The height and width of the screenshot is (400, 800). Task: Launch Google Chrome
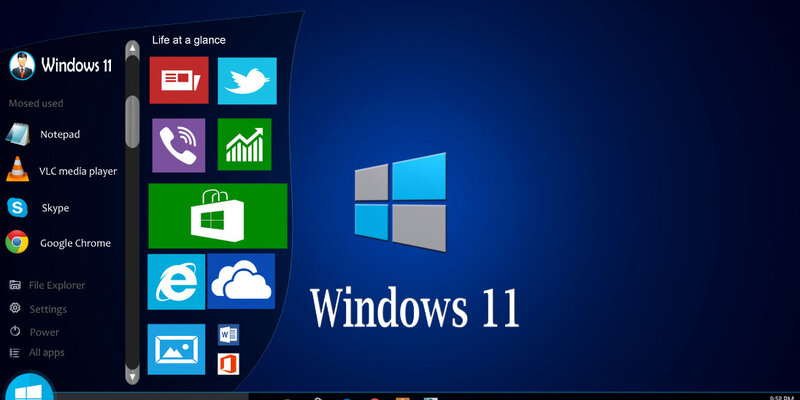pyautogui.click(x=58, y=242)
